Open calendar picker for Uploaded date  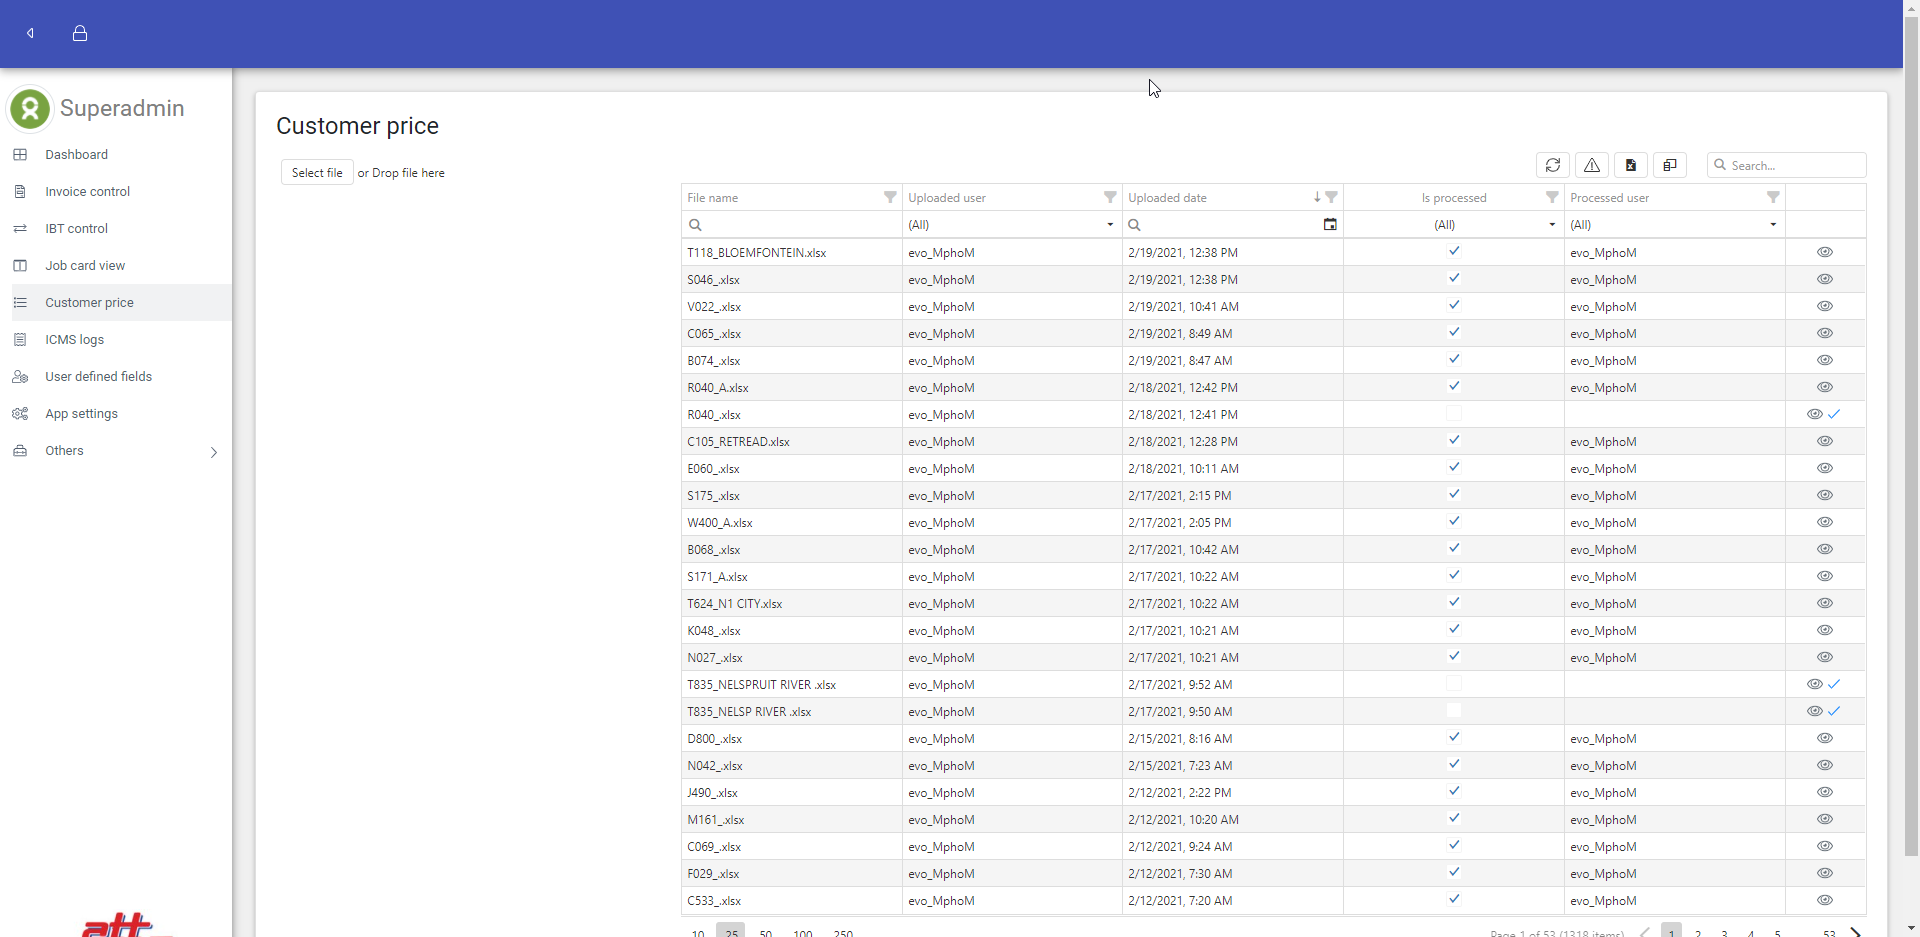coord(1329,224)
